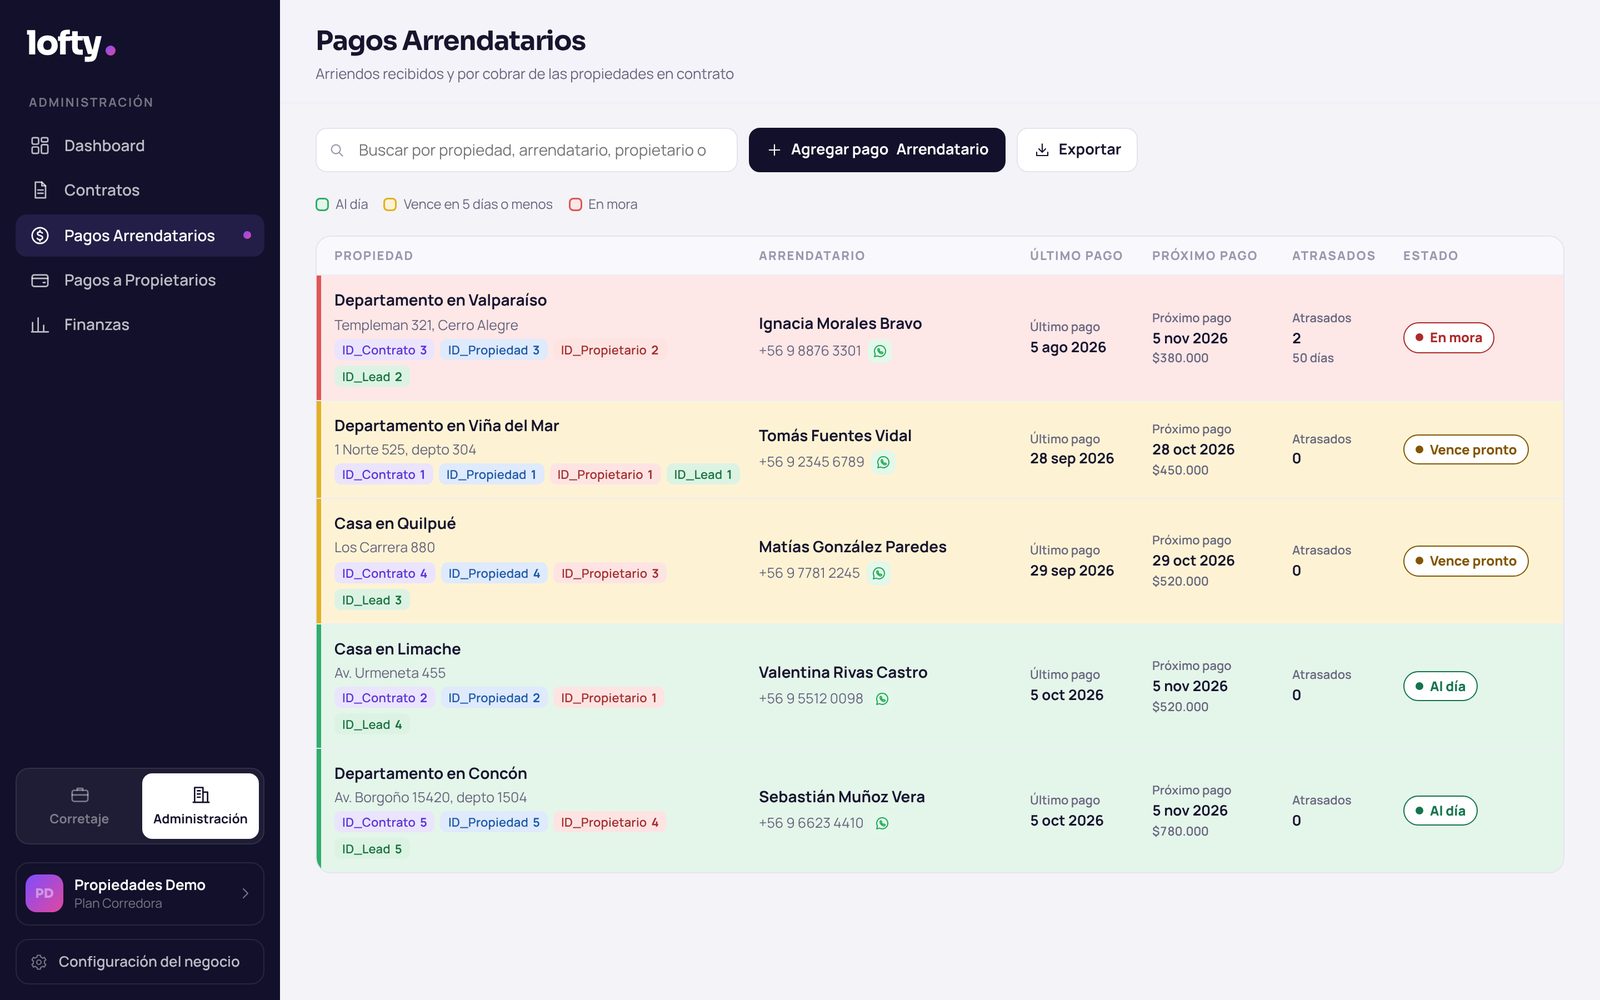Screen dimensions: 1600x1000
Task: Open WhatsApp for Valentina Rivas Castro
Action: tap(882, 699)
